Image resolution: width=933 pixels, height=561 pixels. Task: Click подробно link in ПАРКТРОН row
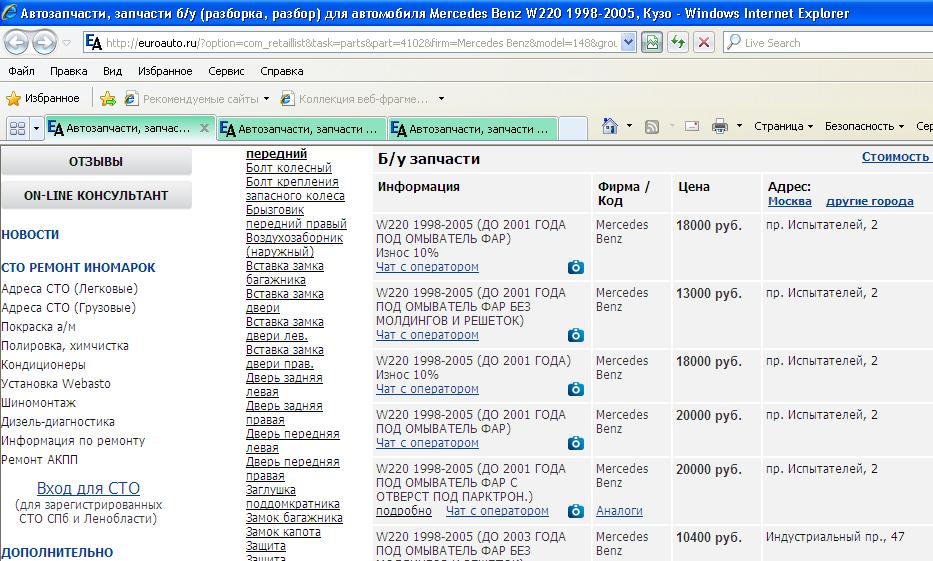click(x=404, y=510)
